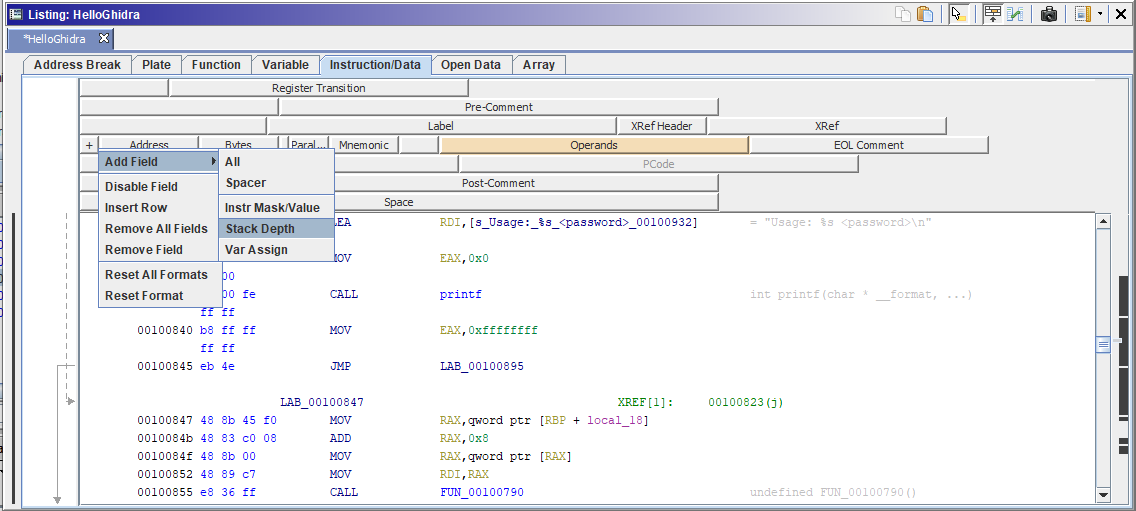Select Stack Depth submenu item
This screenshot has height=511, width=1136.
[276, 228]
